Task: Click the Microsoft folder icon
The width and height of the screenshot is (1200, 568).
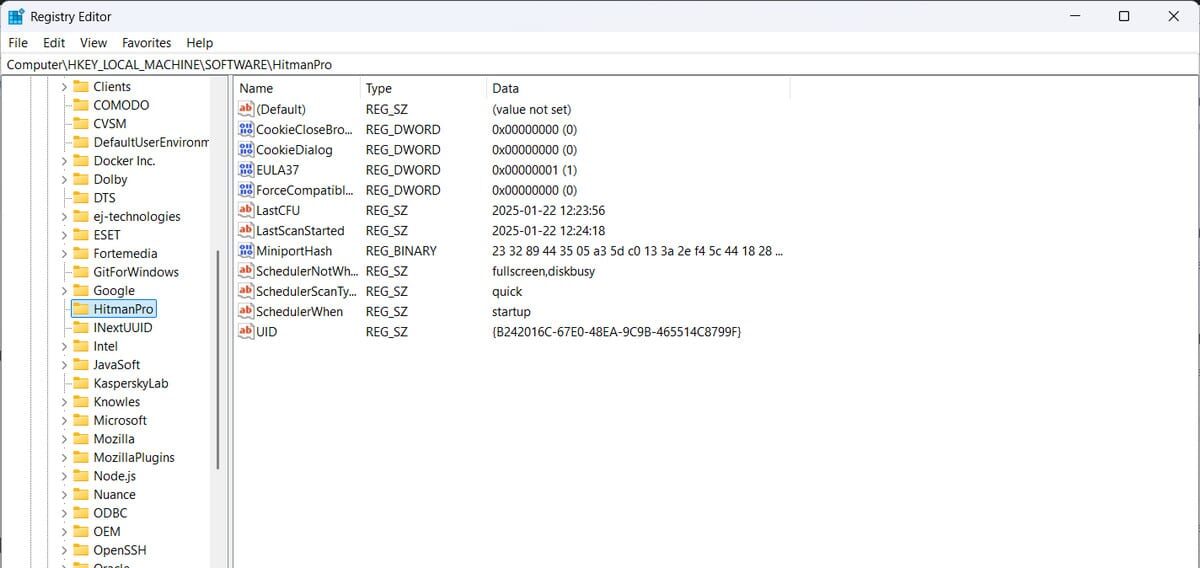Action: coord(82,420)
